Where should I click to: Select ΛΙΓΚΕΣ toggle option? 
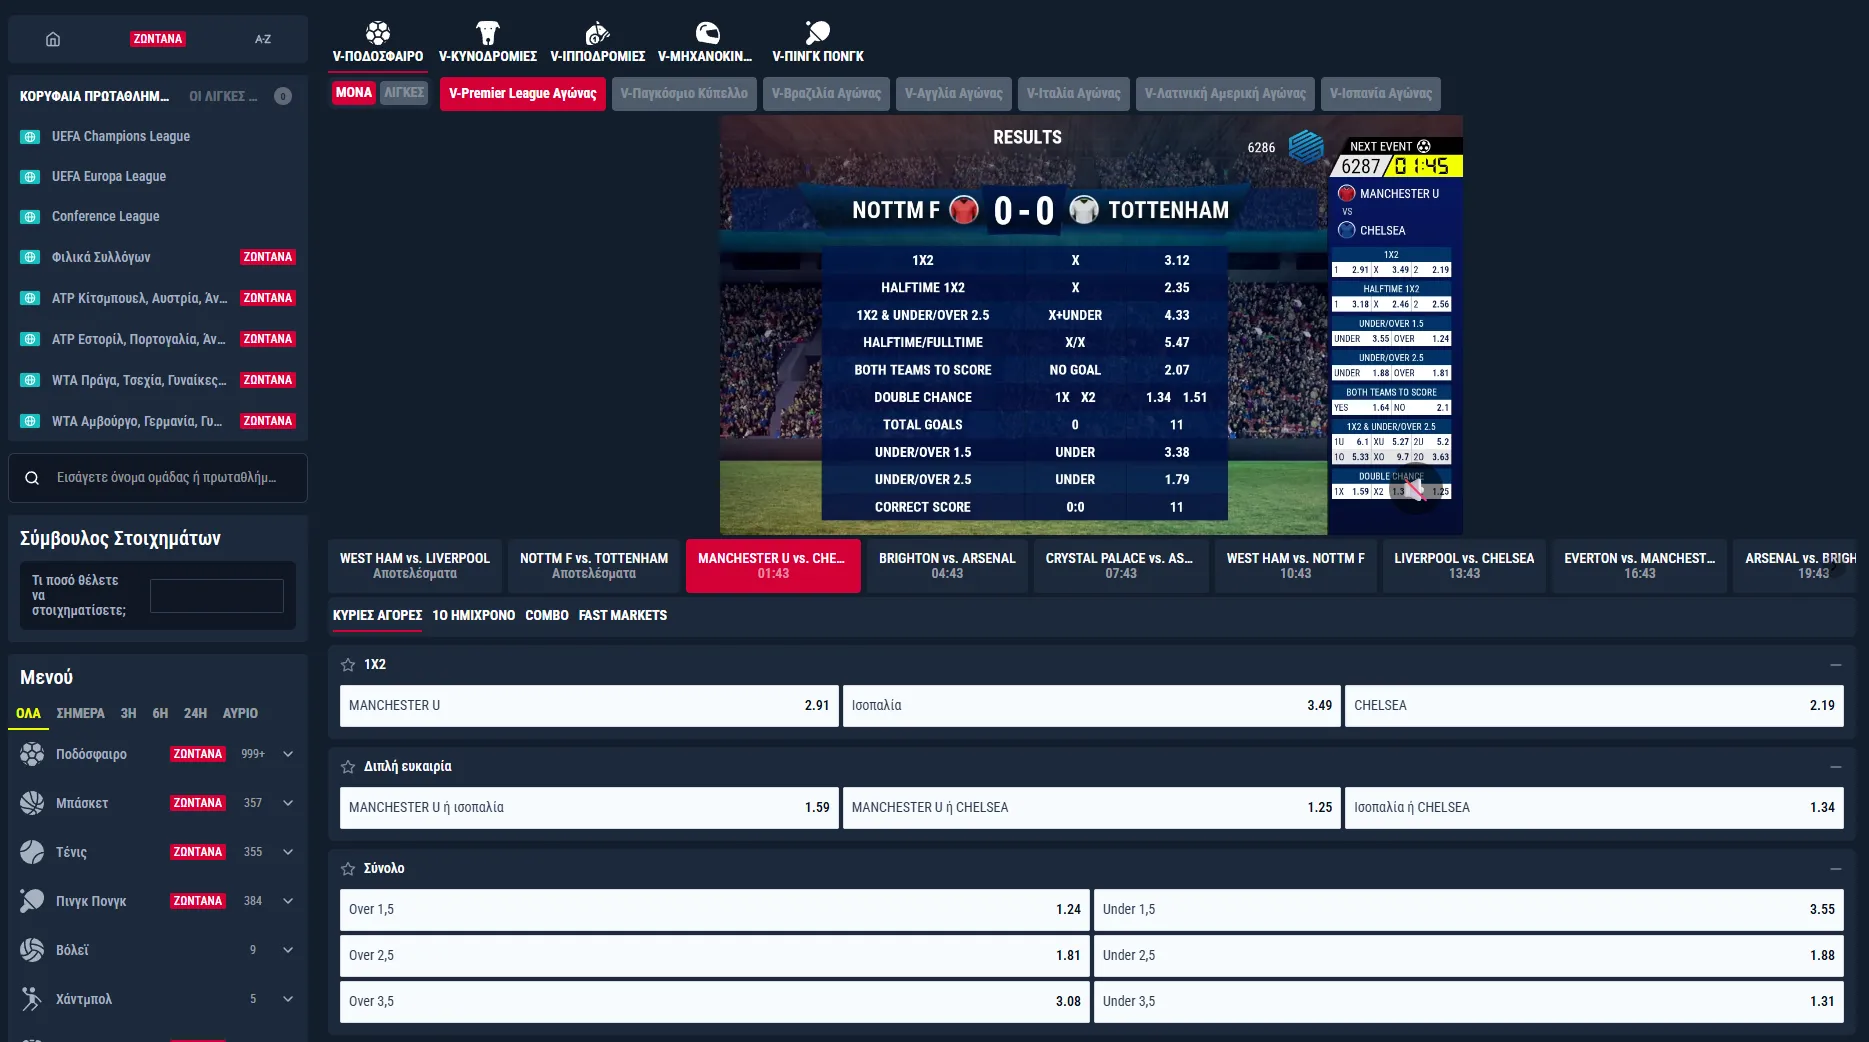click(x=404, y=93)
